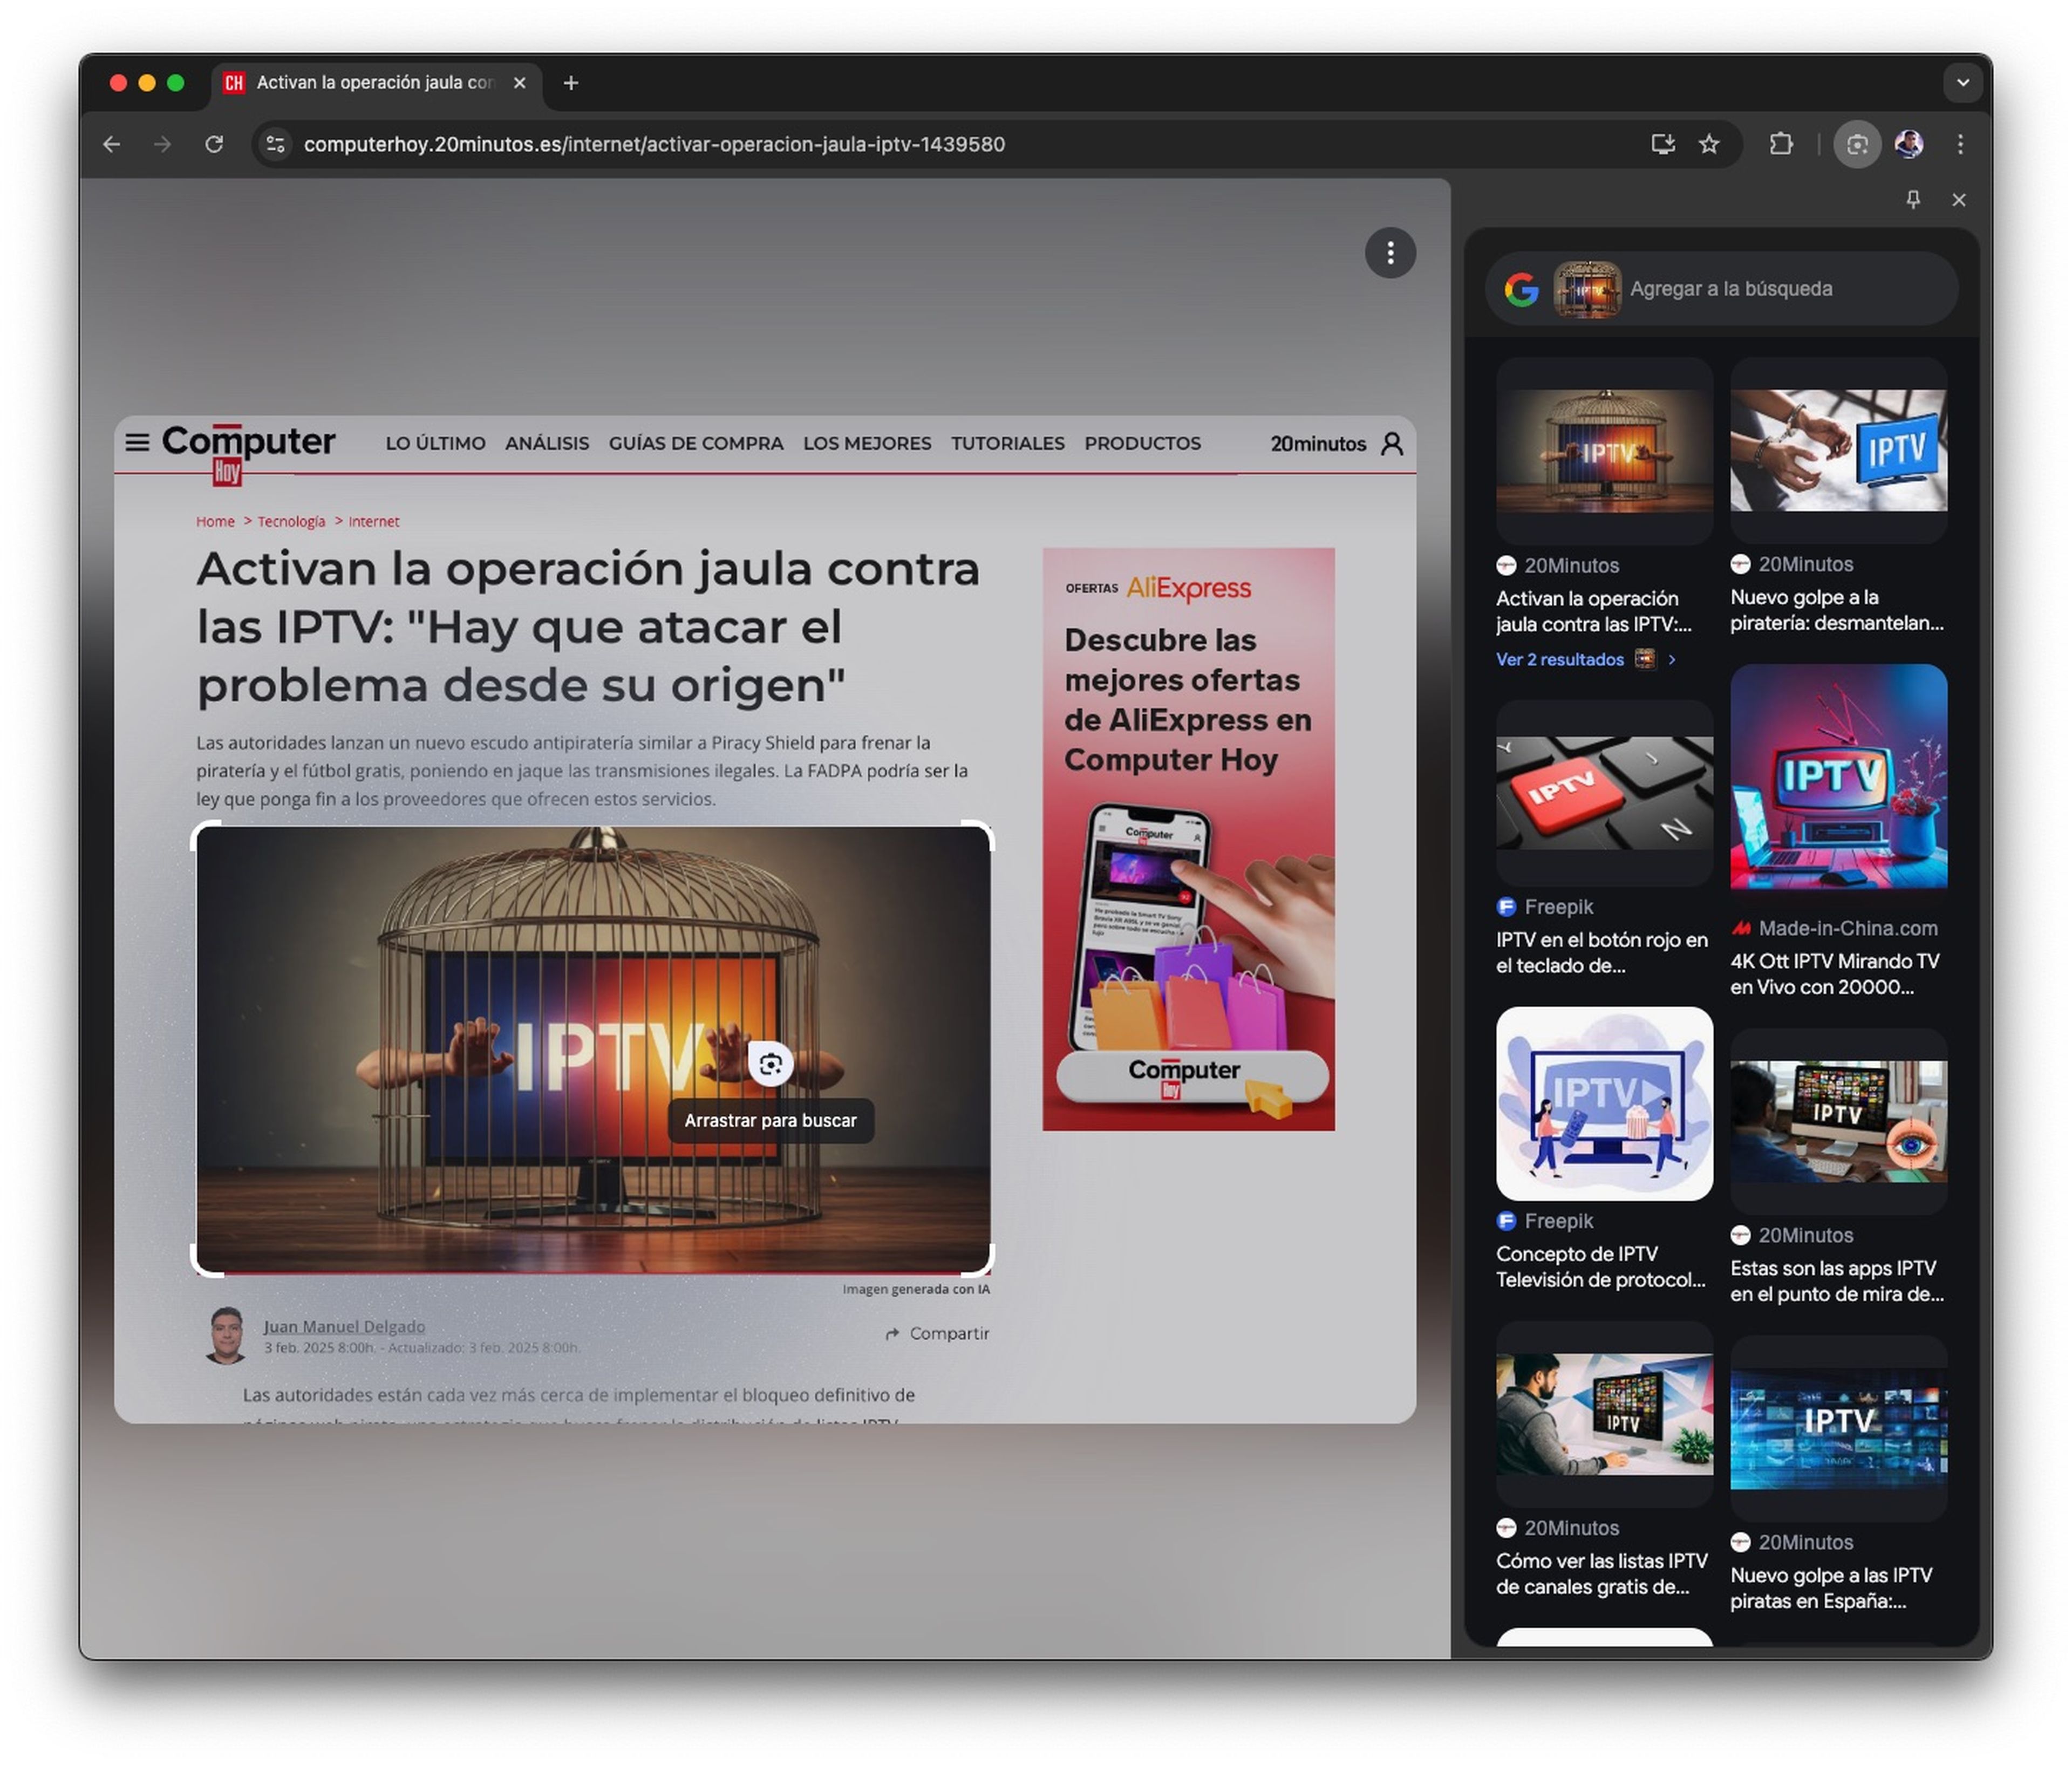
Task: Click the Imagen generada con IA caption
Action: tap(916, 1289)
